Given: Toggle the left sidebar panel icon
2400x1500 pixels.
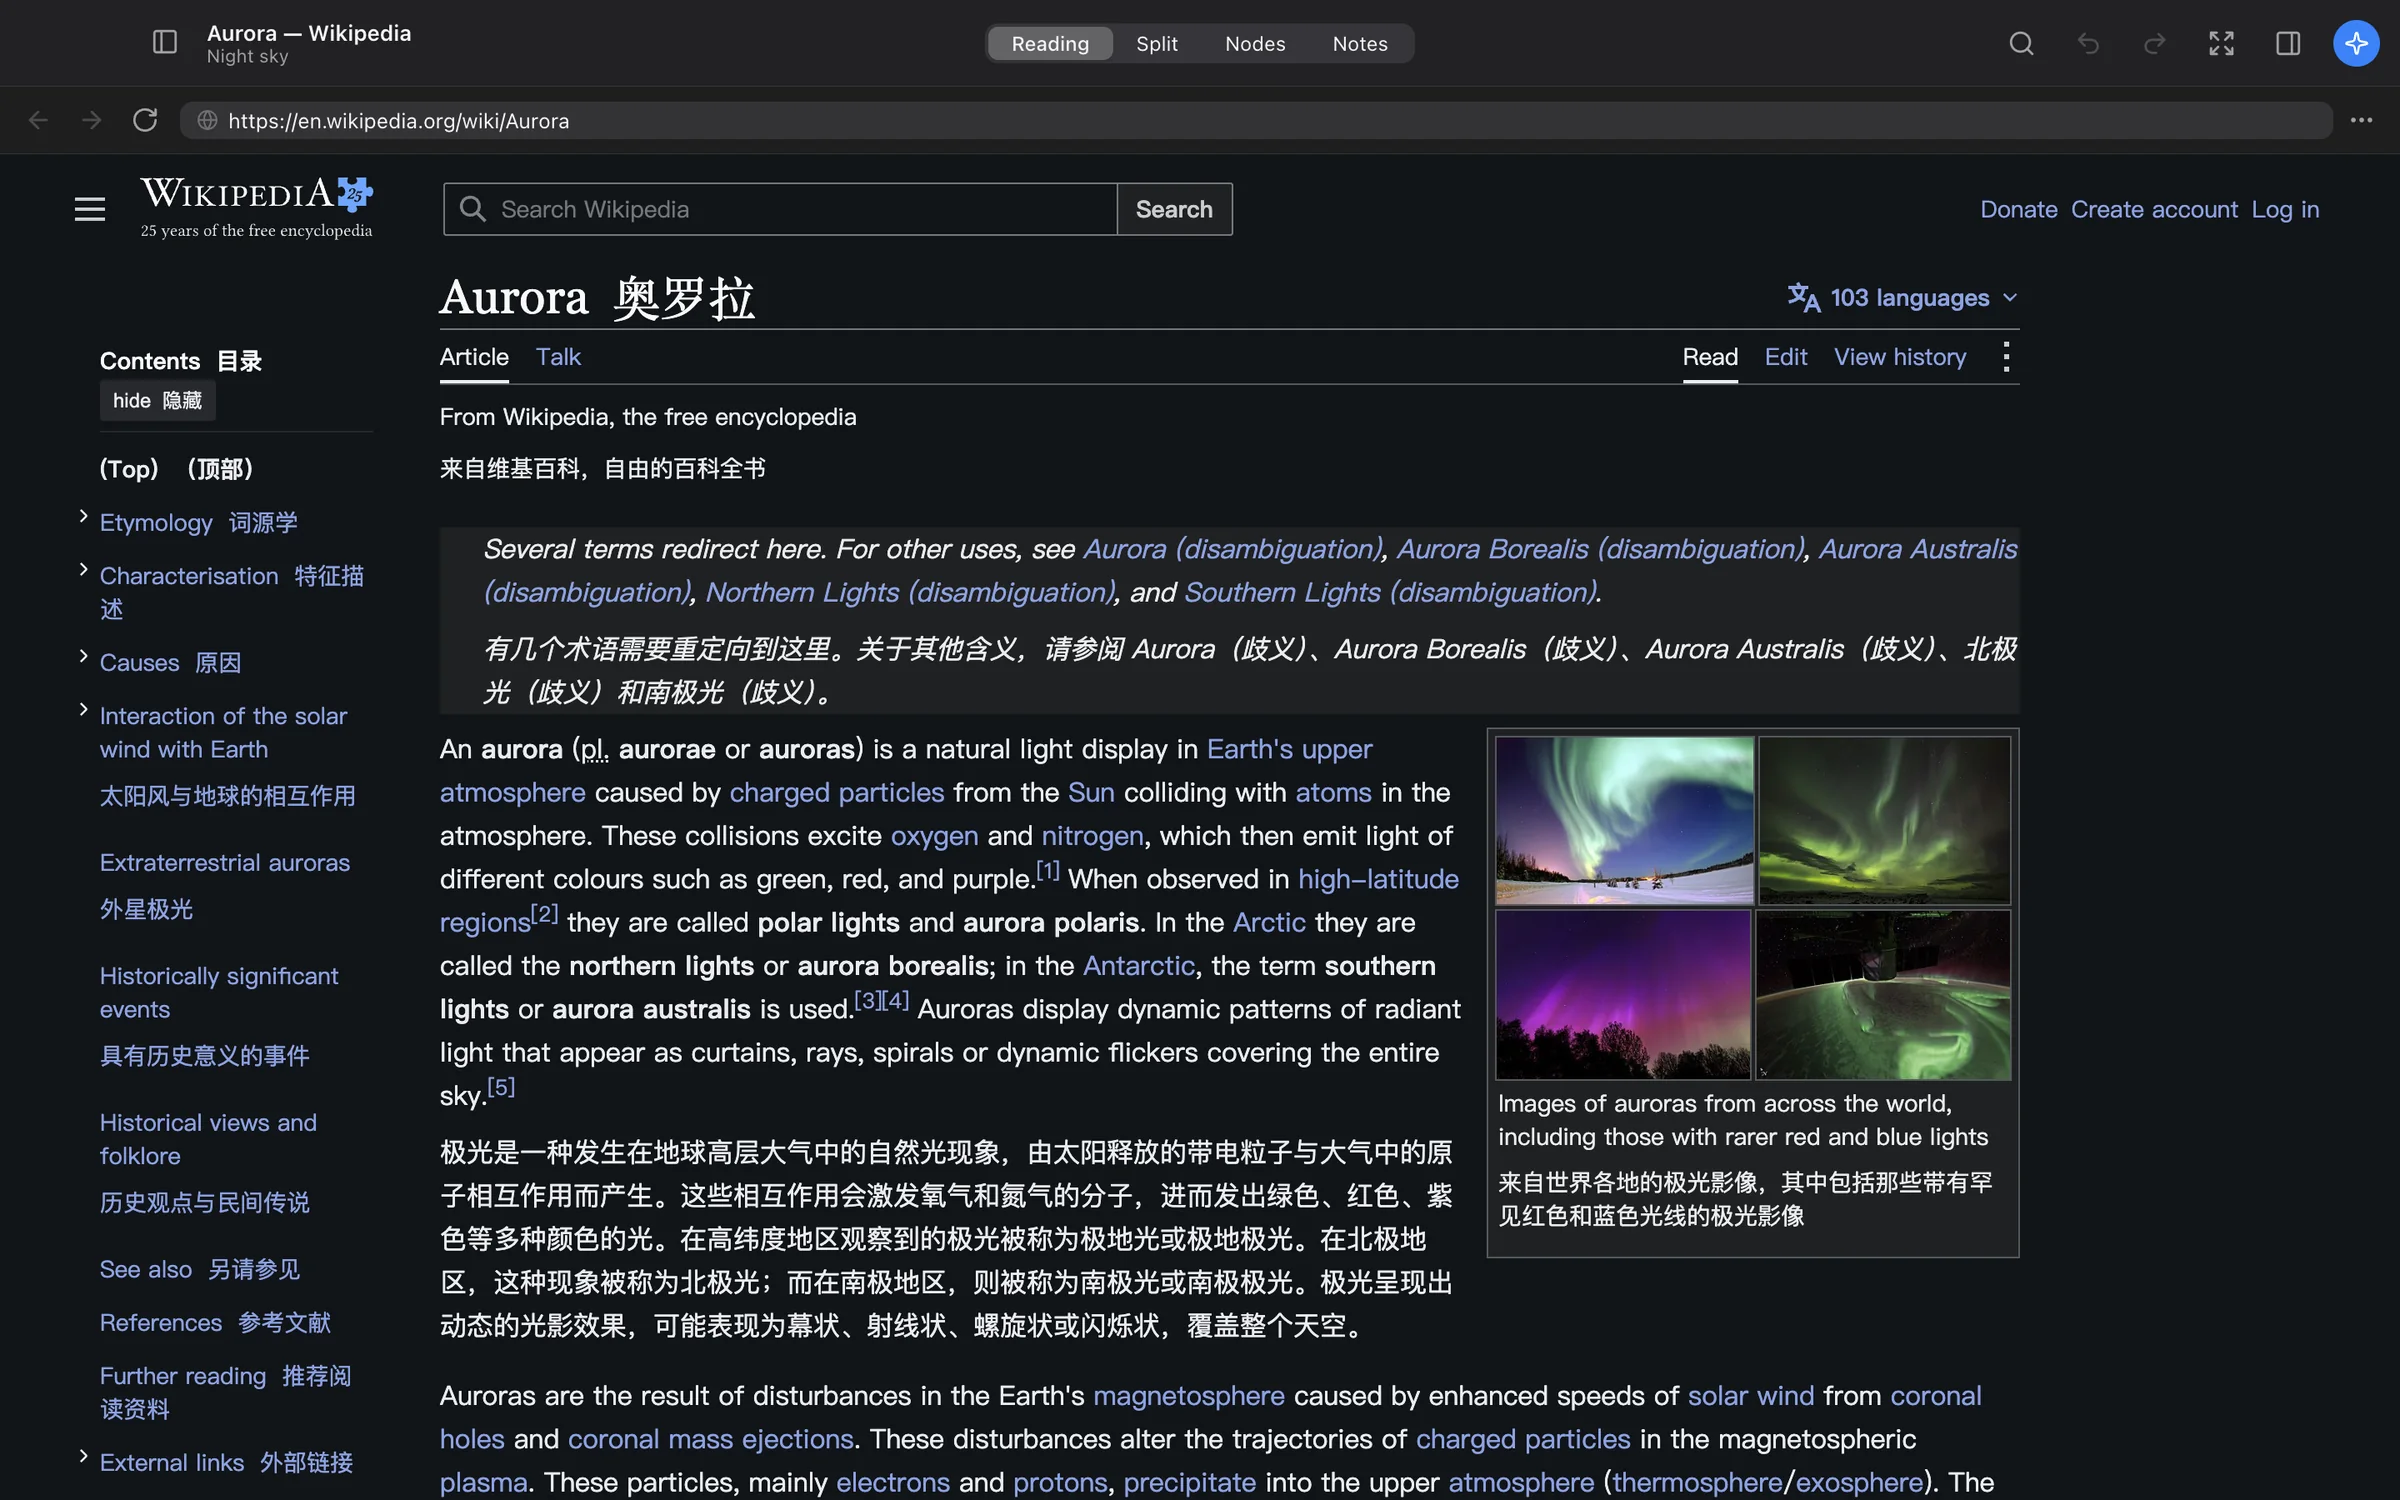Looking at the screenshot, I should (x=165, y=42).
